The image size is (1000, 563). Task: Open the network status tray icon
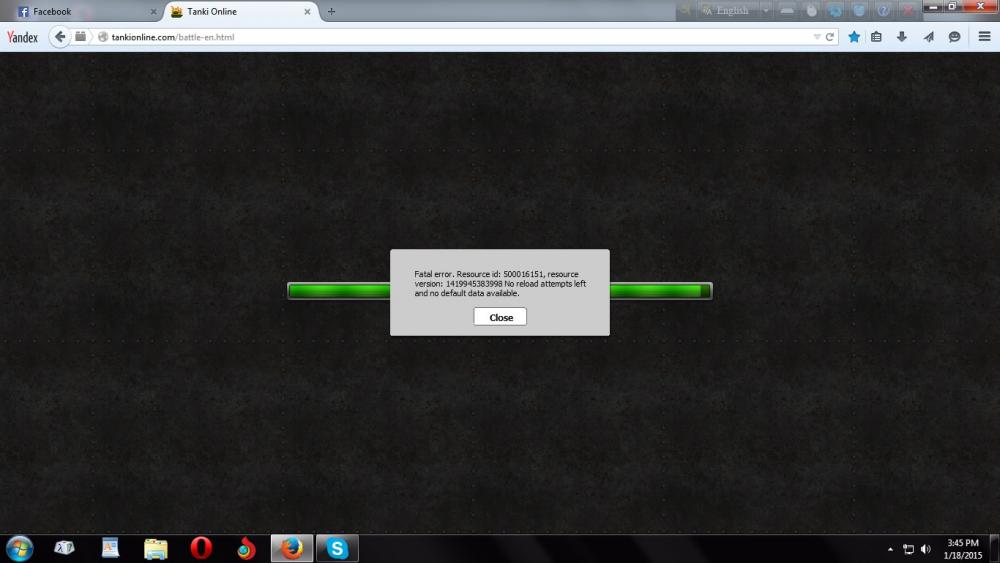909,549
